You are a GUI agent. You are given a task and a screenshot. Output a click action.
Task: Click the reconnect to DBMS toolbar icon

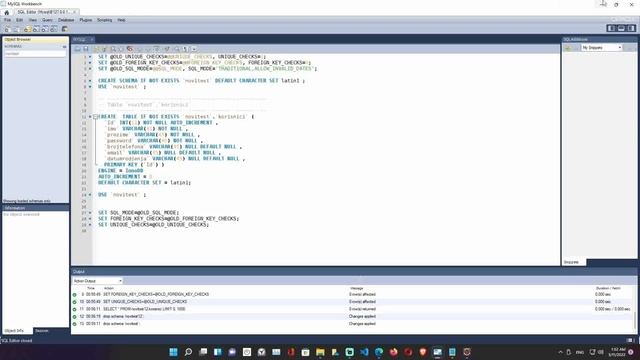(x=64, y=29)
